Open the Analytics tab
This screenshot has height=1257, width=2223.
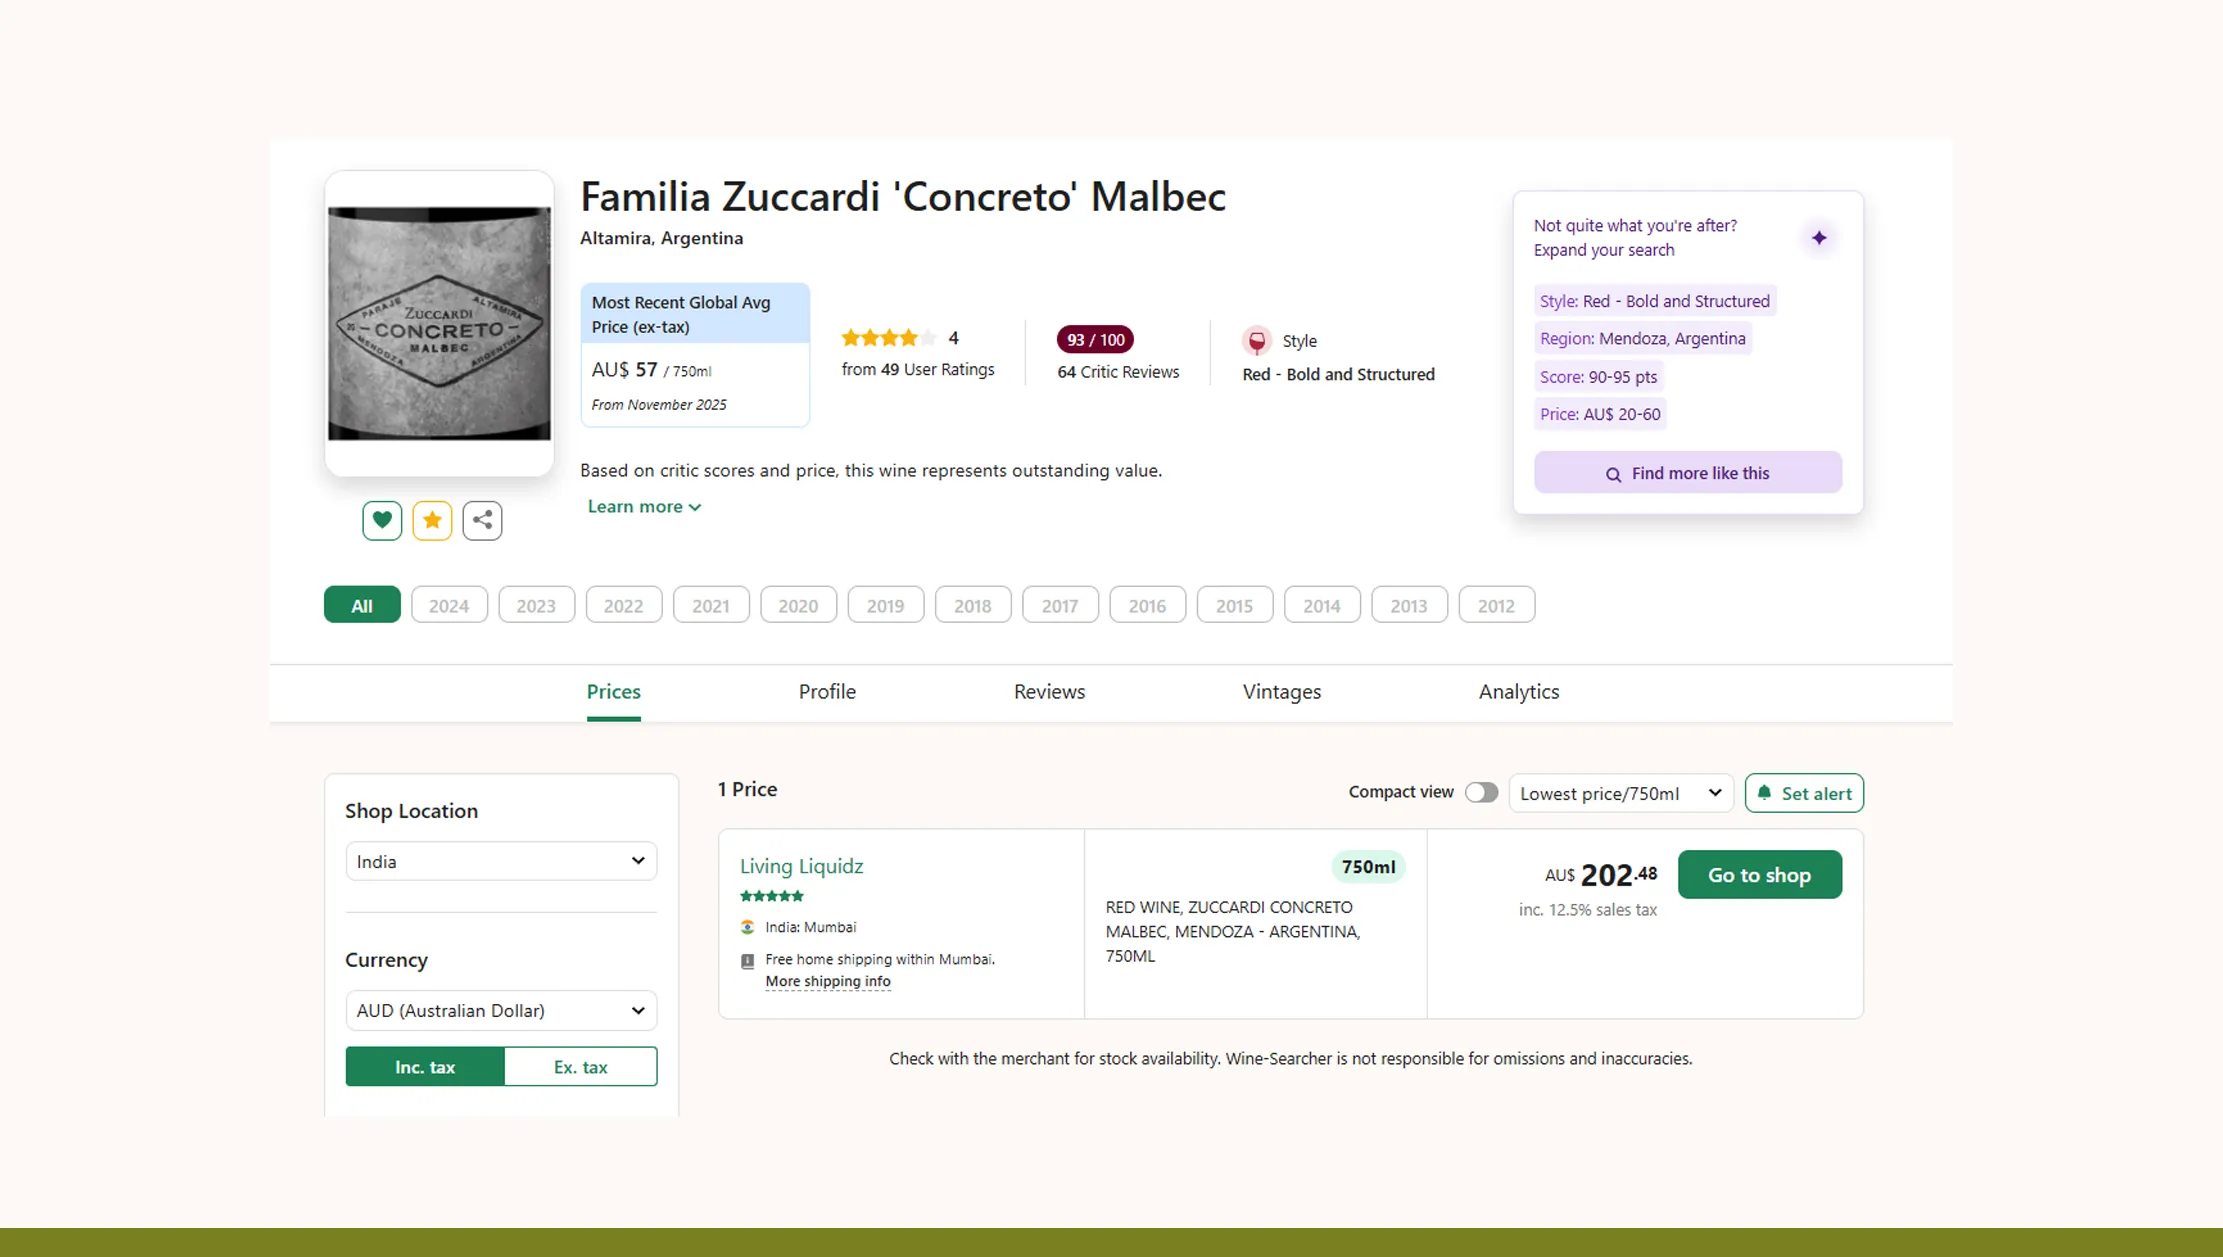coord(1518,691)
